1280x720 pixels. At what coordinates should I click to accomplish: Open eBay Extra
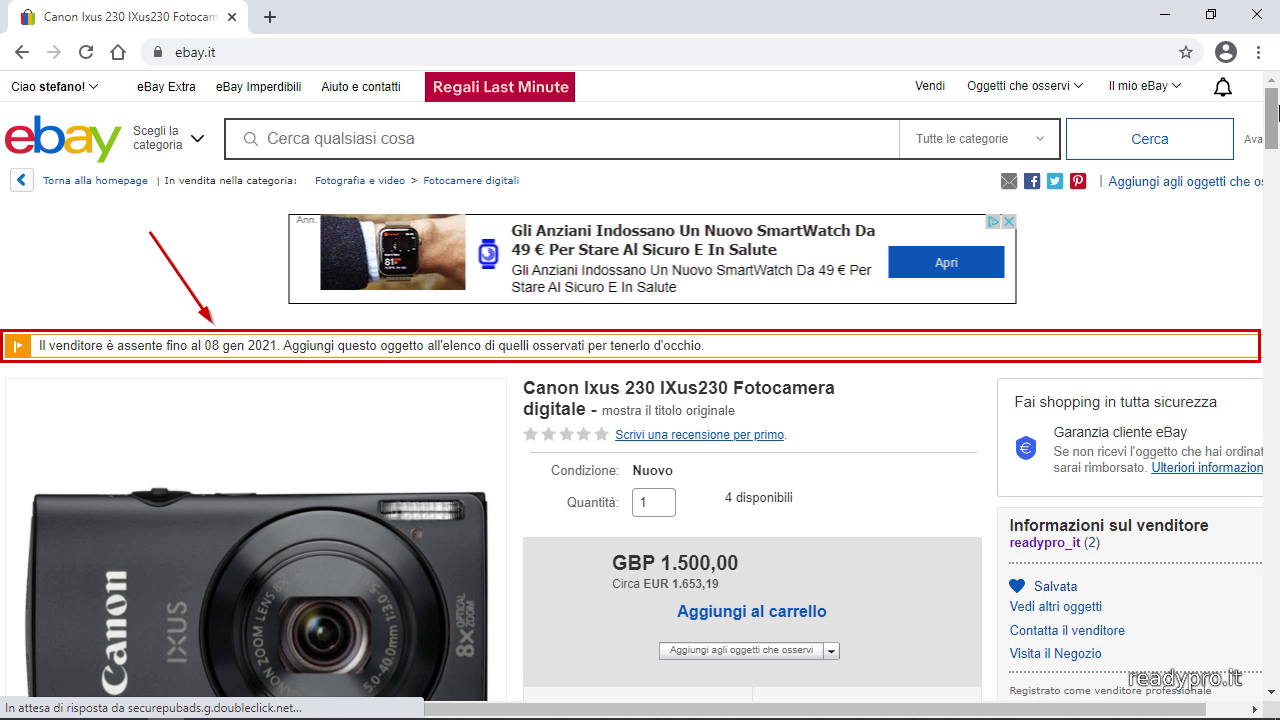[166, 87]
